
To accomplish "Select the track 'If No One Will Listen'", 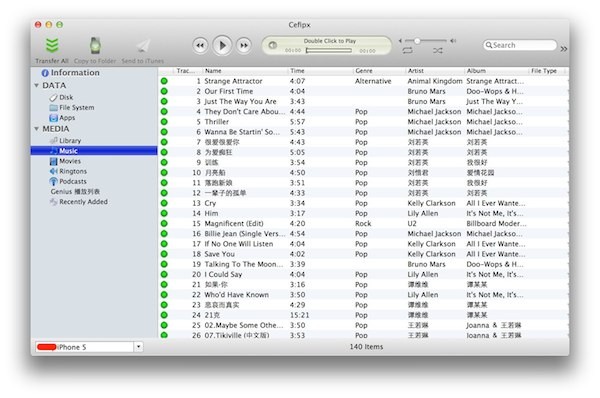I will click(x=239, y=244).
